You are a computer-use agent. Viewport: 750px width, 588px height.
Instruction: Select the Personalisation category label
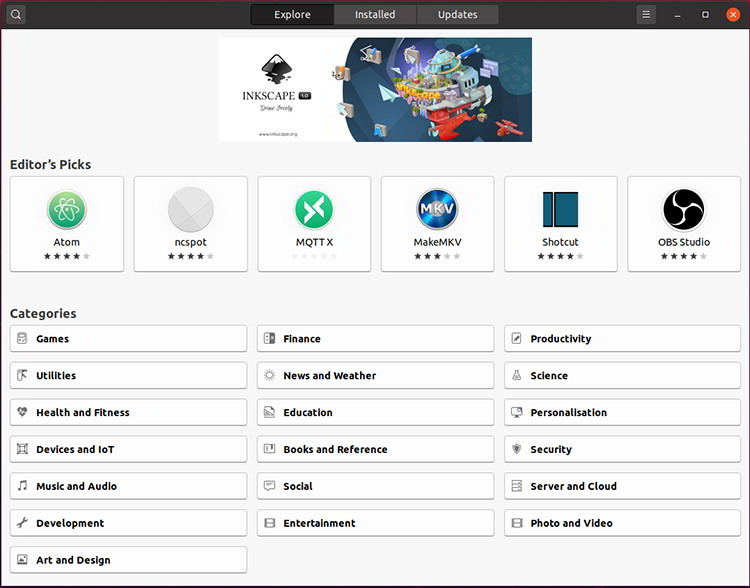point(568,412)
